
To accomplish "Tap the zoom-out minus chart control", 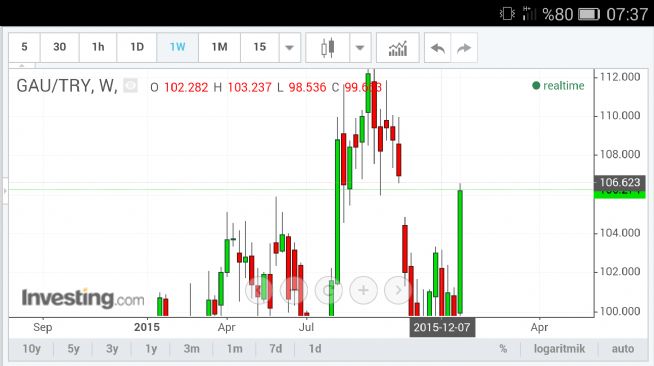I will [x=294, y=290].
